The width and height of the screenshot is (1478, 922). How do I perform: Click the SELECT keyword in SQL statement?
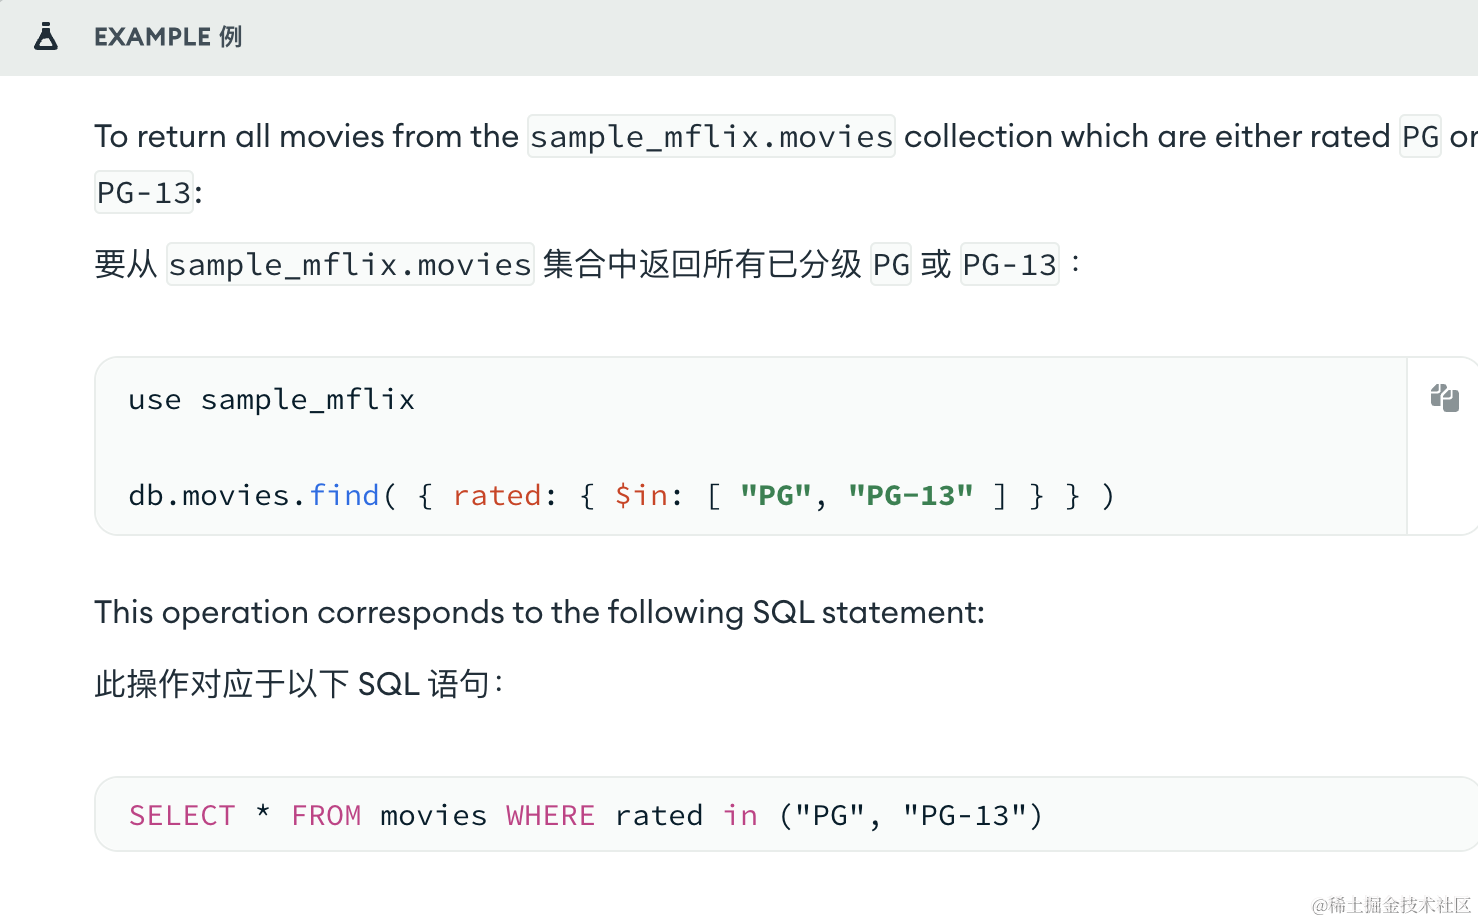coord(182,815)
